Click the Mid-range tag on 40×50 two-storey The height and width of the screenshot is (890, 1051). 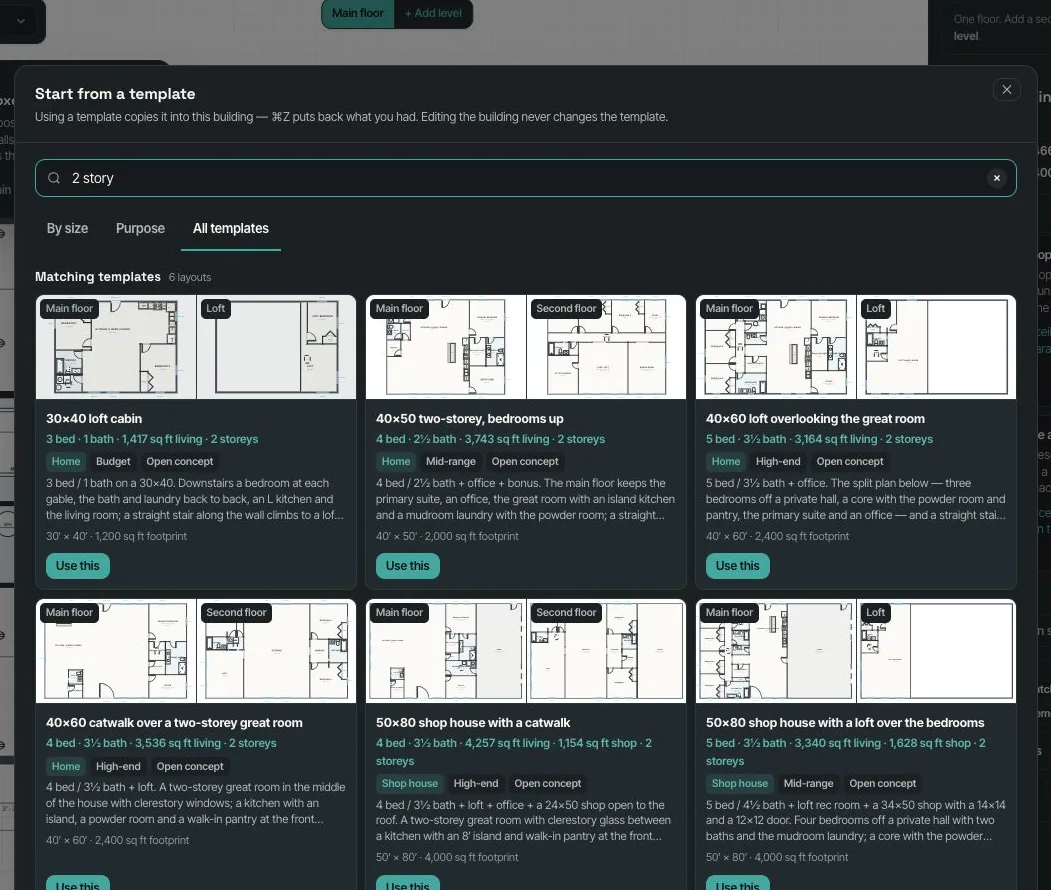point(450,462)
